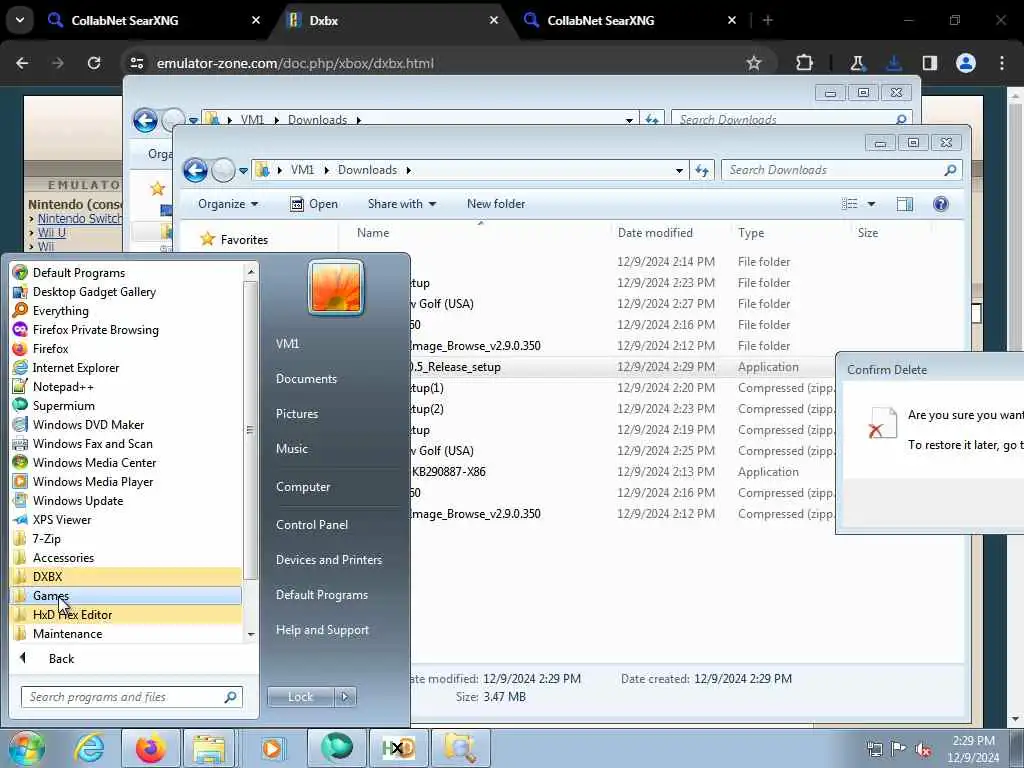Launch Desktop Gadget Gallery
The image size is (1024, 768).
94,292
